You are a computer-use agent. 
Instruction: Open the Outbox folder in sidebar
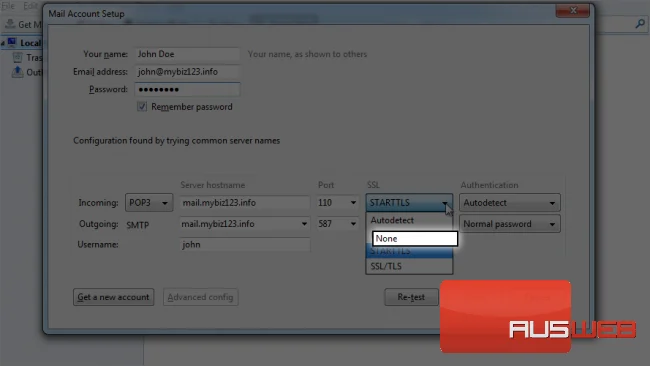coord(27,72)
